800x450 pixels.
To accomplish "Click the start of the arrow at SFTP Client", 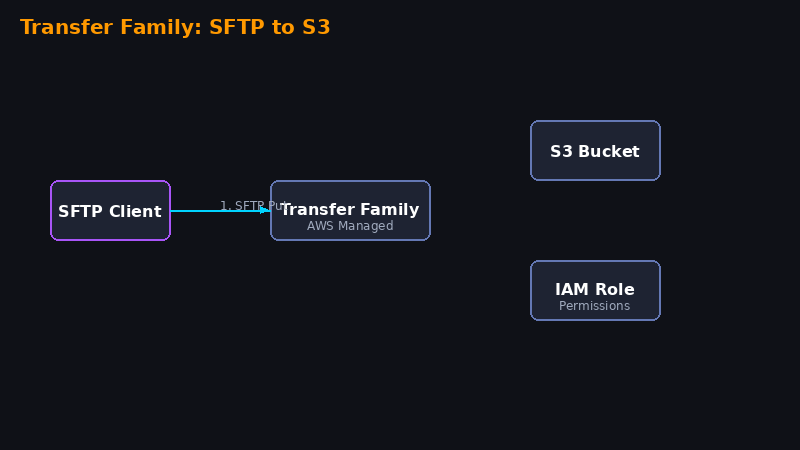I will point(172,211).
